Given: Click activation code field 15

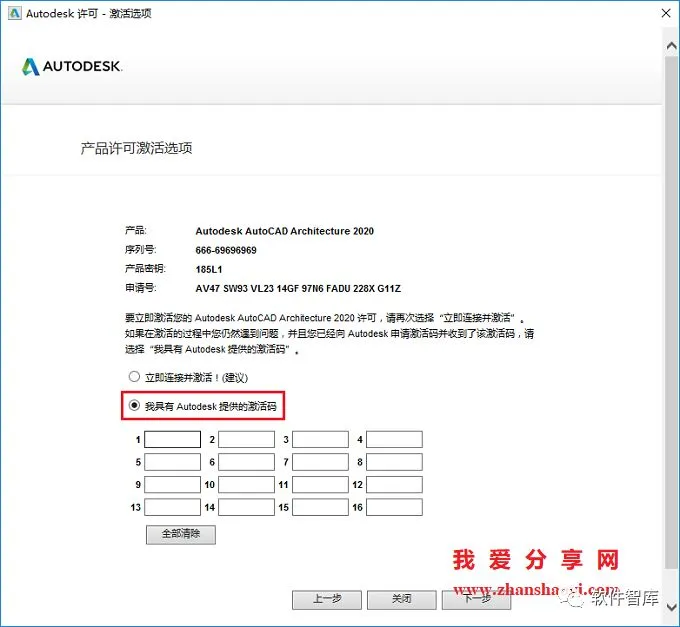Looking at the screenshot, I should pyautogui.click(x=320, y=507).
